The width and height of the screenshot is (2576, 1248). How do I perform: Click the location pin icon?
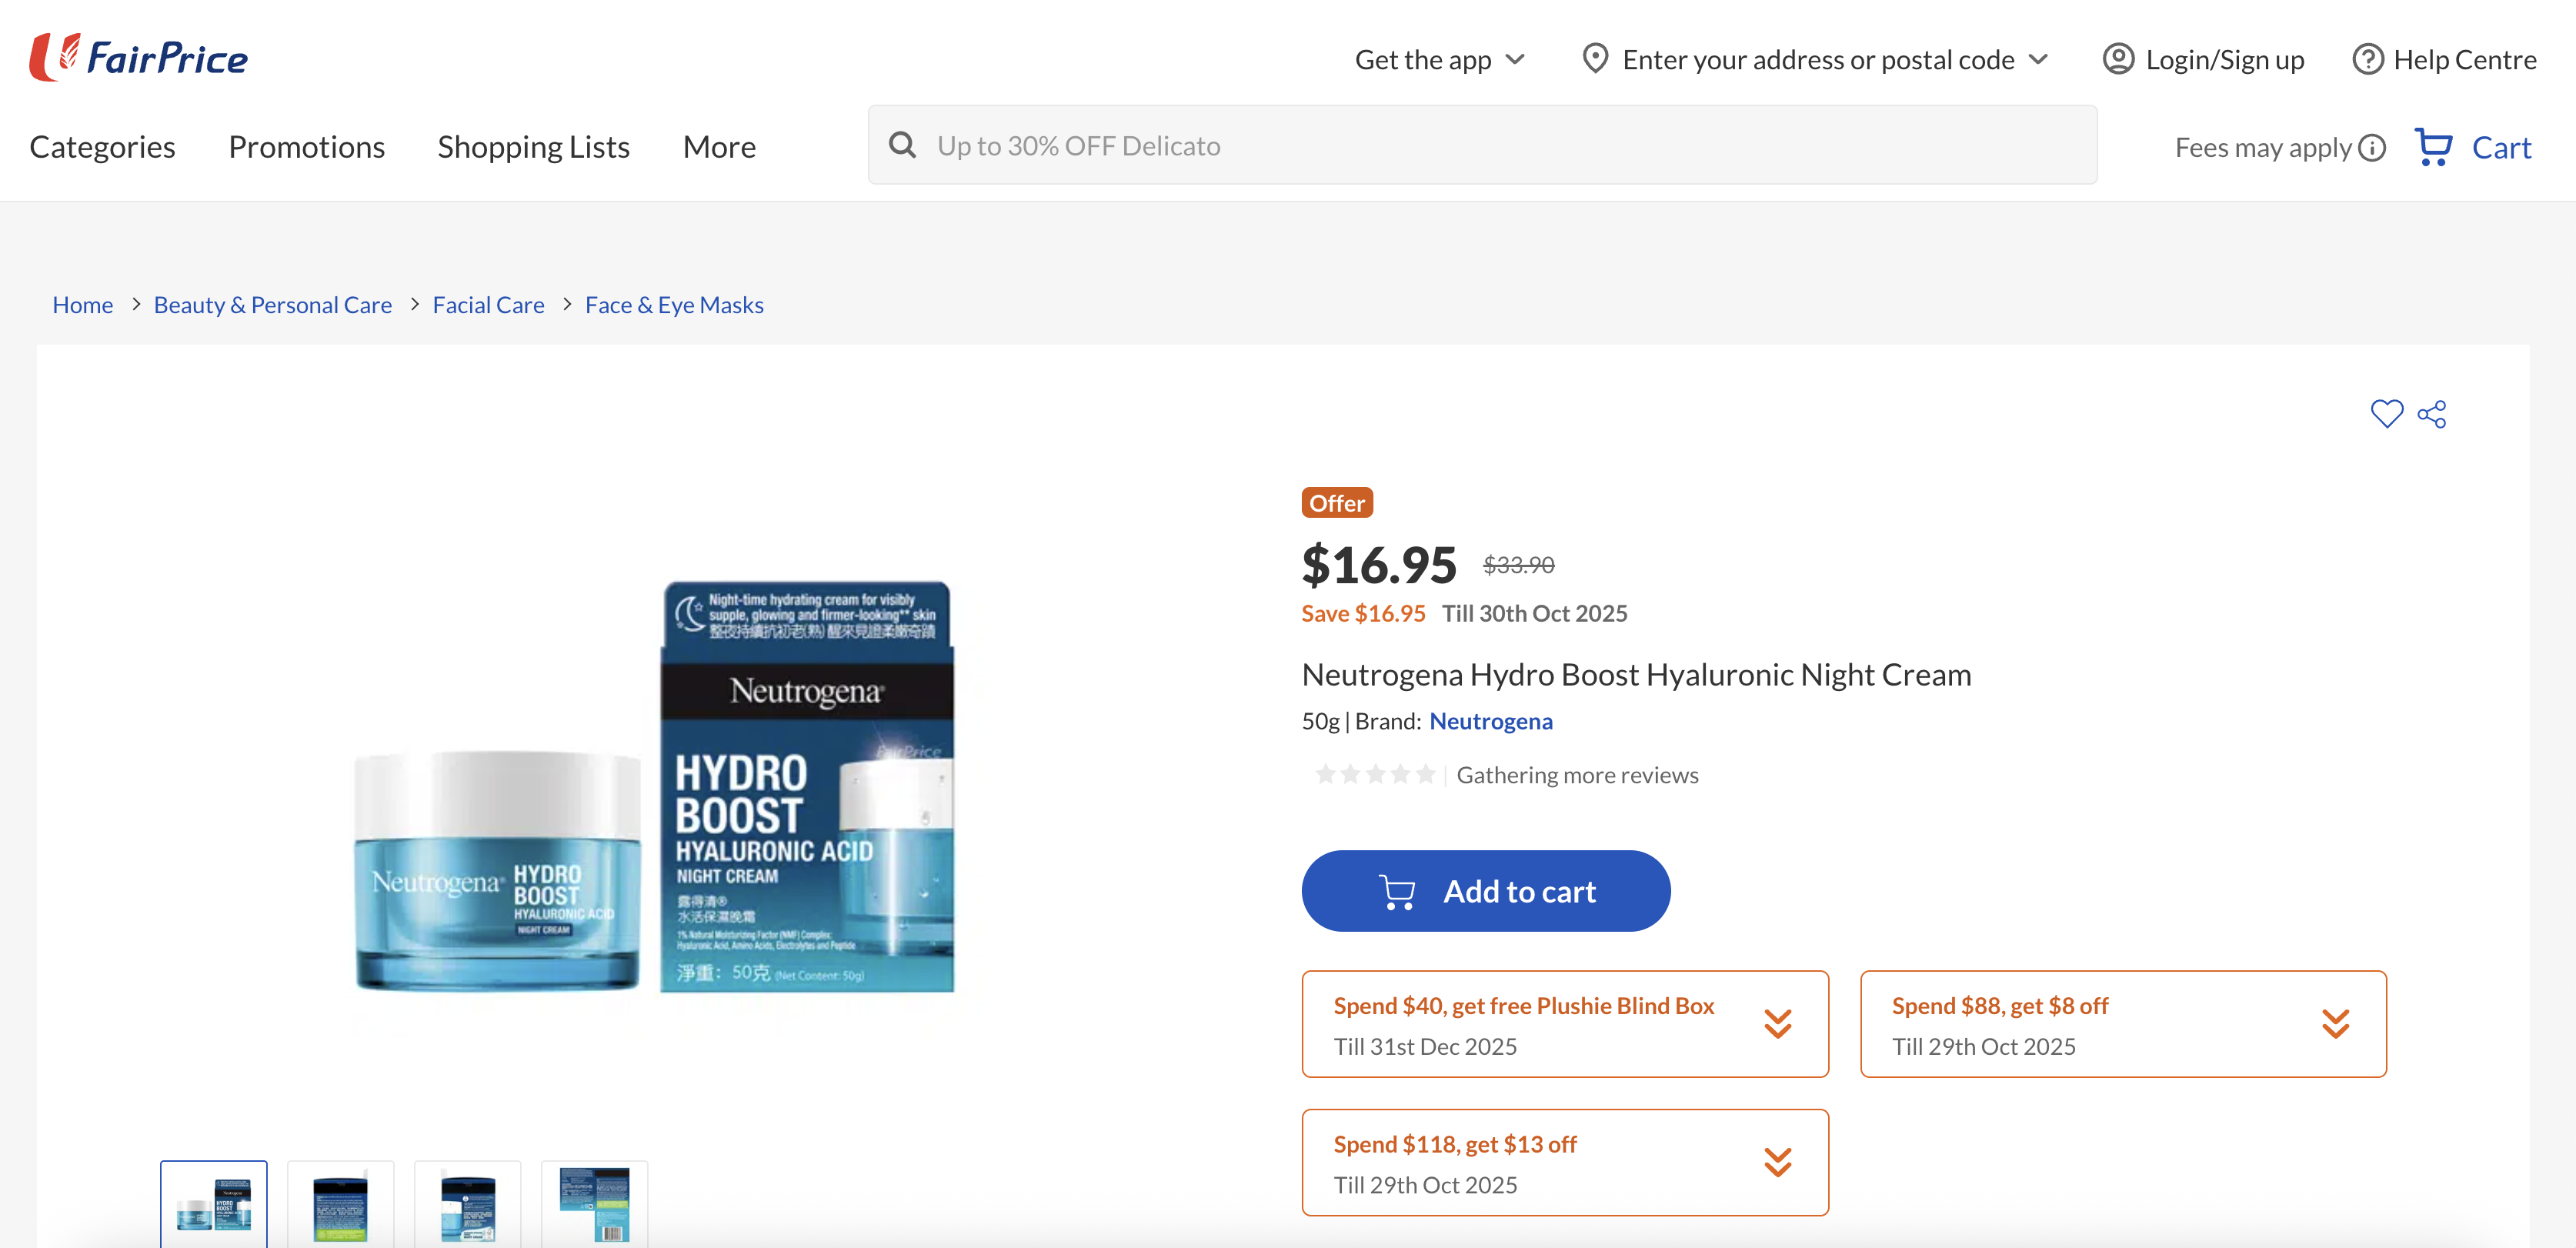coord(1596,59)
